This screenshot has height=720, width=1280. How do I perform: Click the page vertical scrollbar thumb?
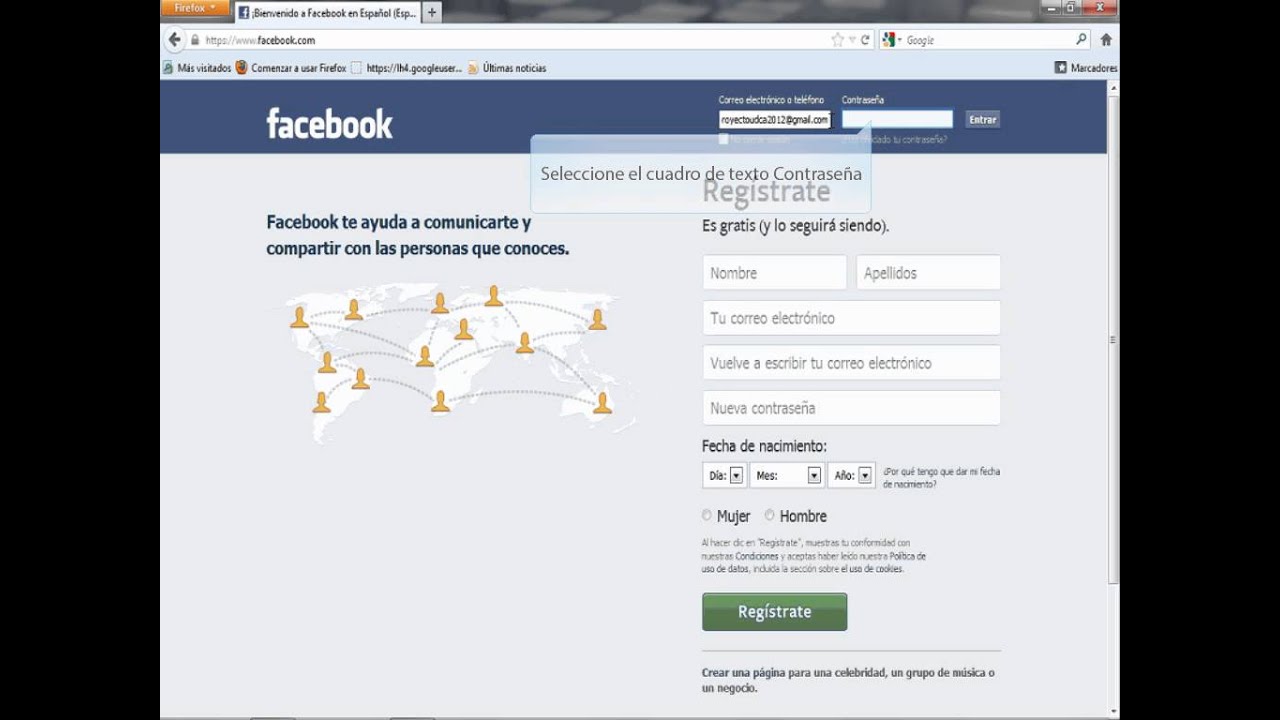point(1113,340)
